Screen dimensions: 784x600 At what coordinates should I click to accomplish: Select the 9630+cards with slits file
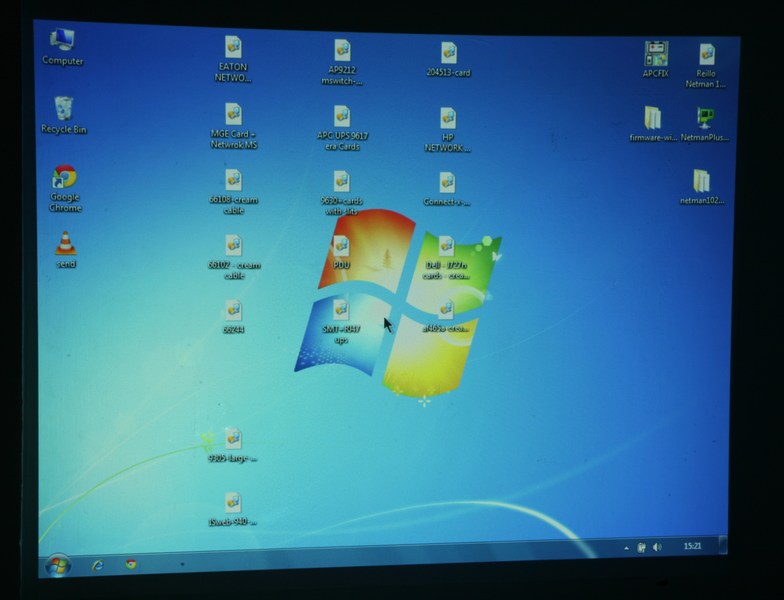tap(342, 193)
